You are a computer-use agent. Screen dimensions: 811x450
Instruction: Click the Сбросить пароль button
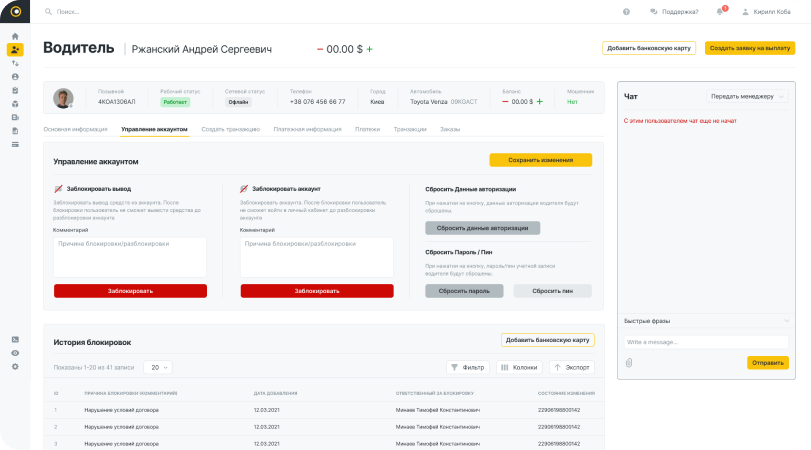[463, 290]
